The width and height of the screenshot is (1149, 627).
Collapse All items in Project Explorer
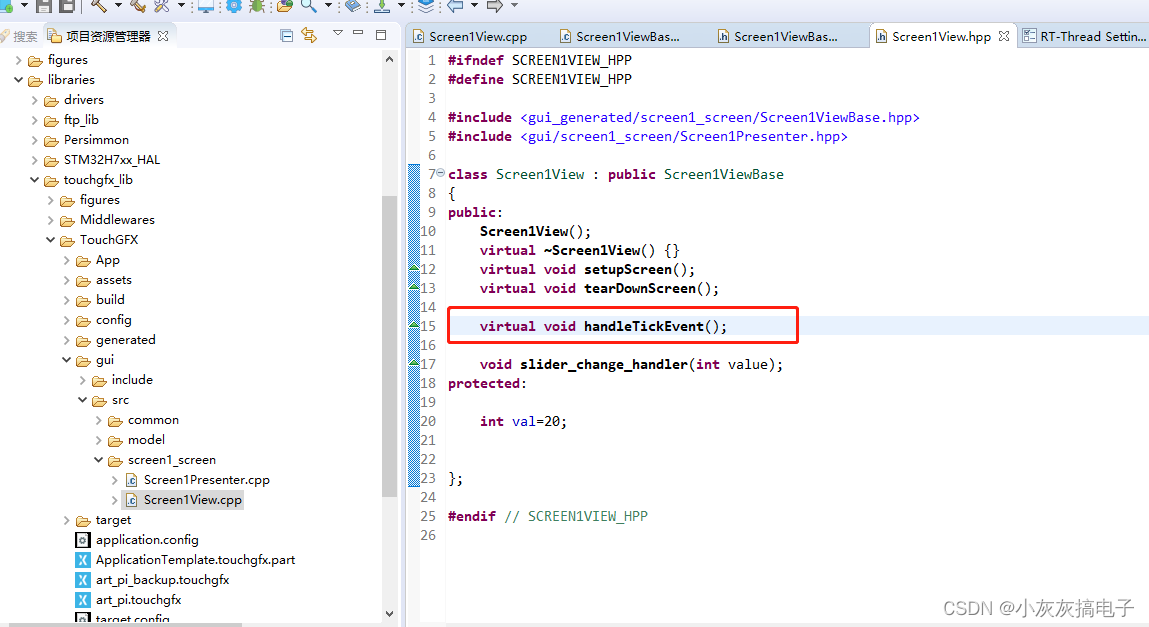pos(287,34)
